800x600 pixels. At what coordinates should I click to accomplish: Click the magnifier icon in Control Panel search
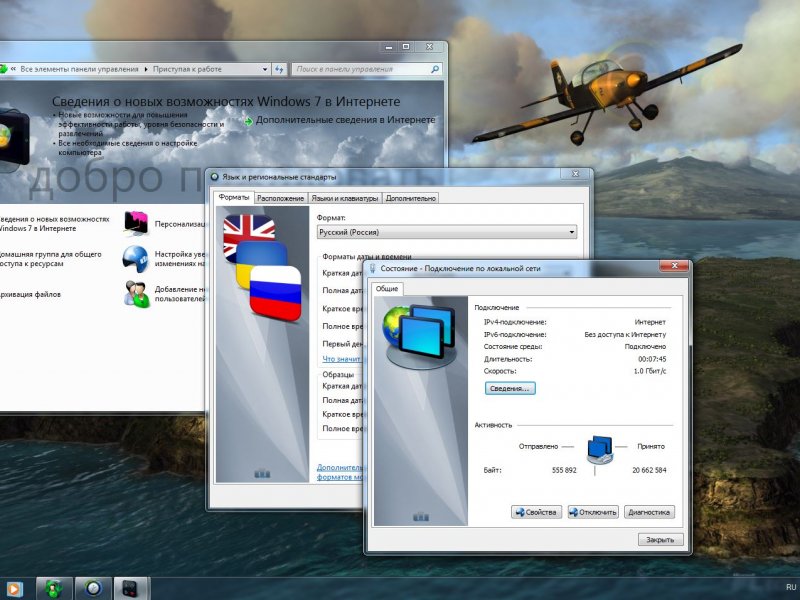tap(435, 69)
